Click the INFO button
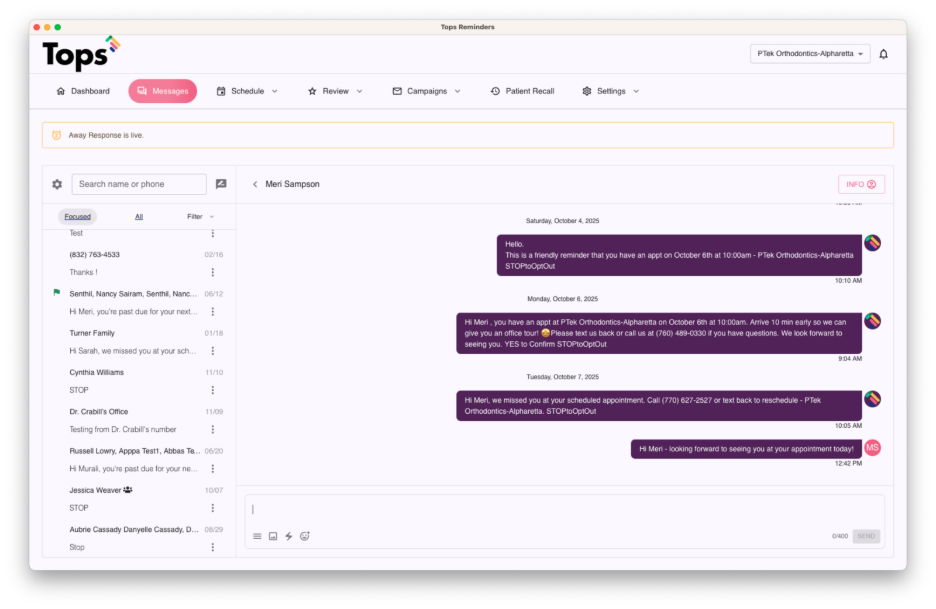 click(861, 184)
